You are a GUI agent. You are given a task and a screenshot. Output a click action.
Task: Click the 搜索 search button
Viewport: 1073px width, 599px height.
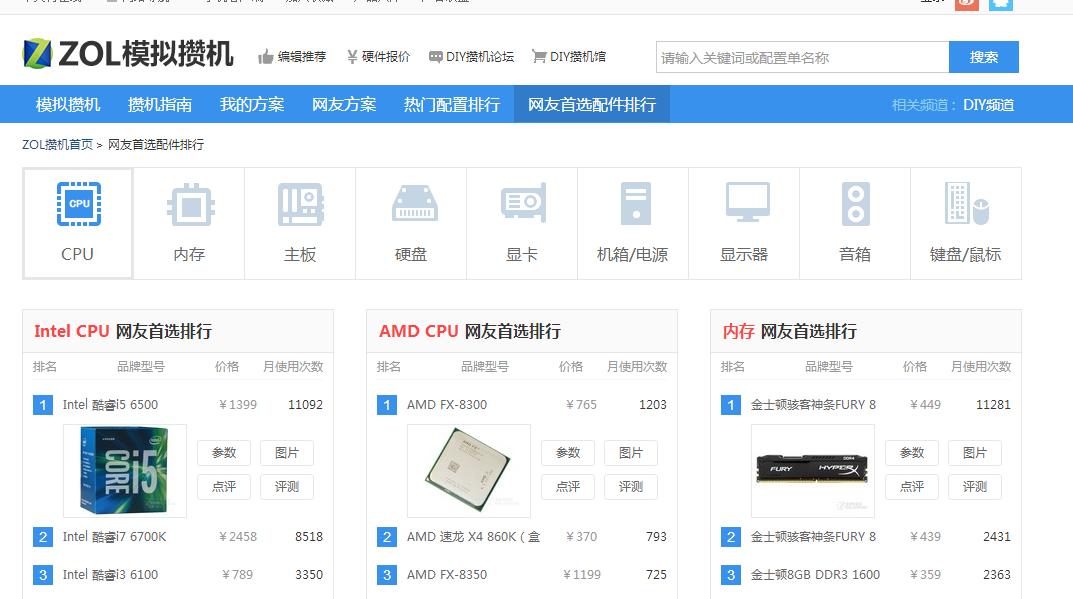pos(984,57)
